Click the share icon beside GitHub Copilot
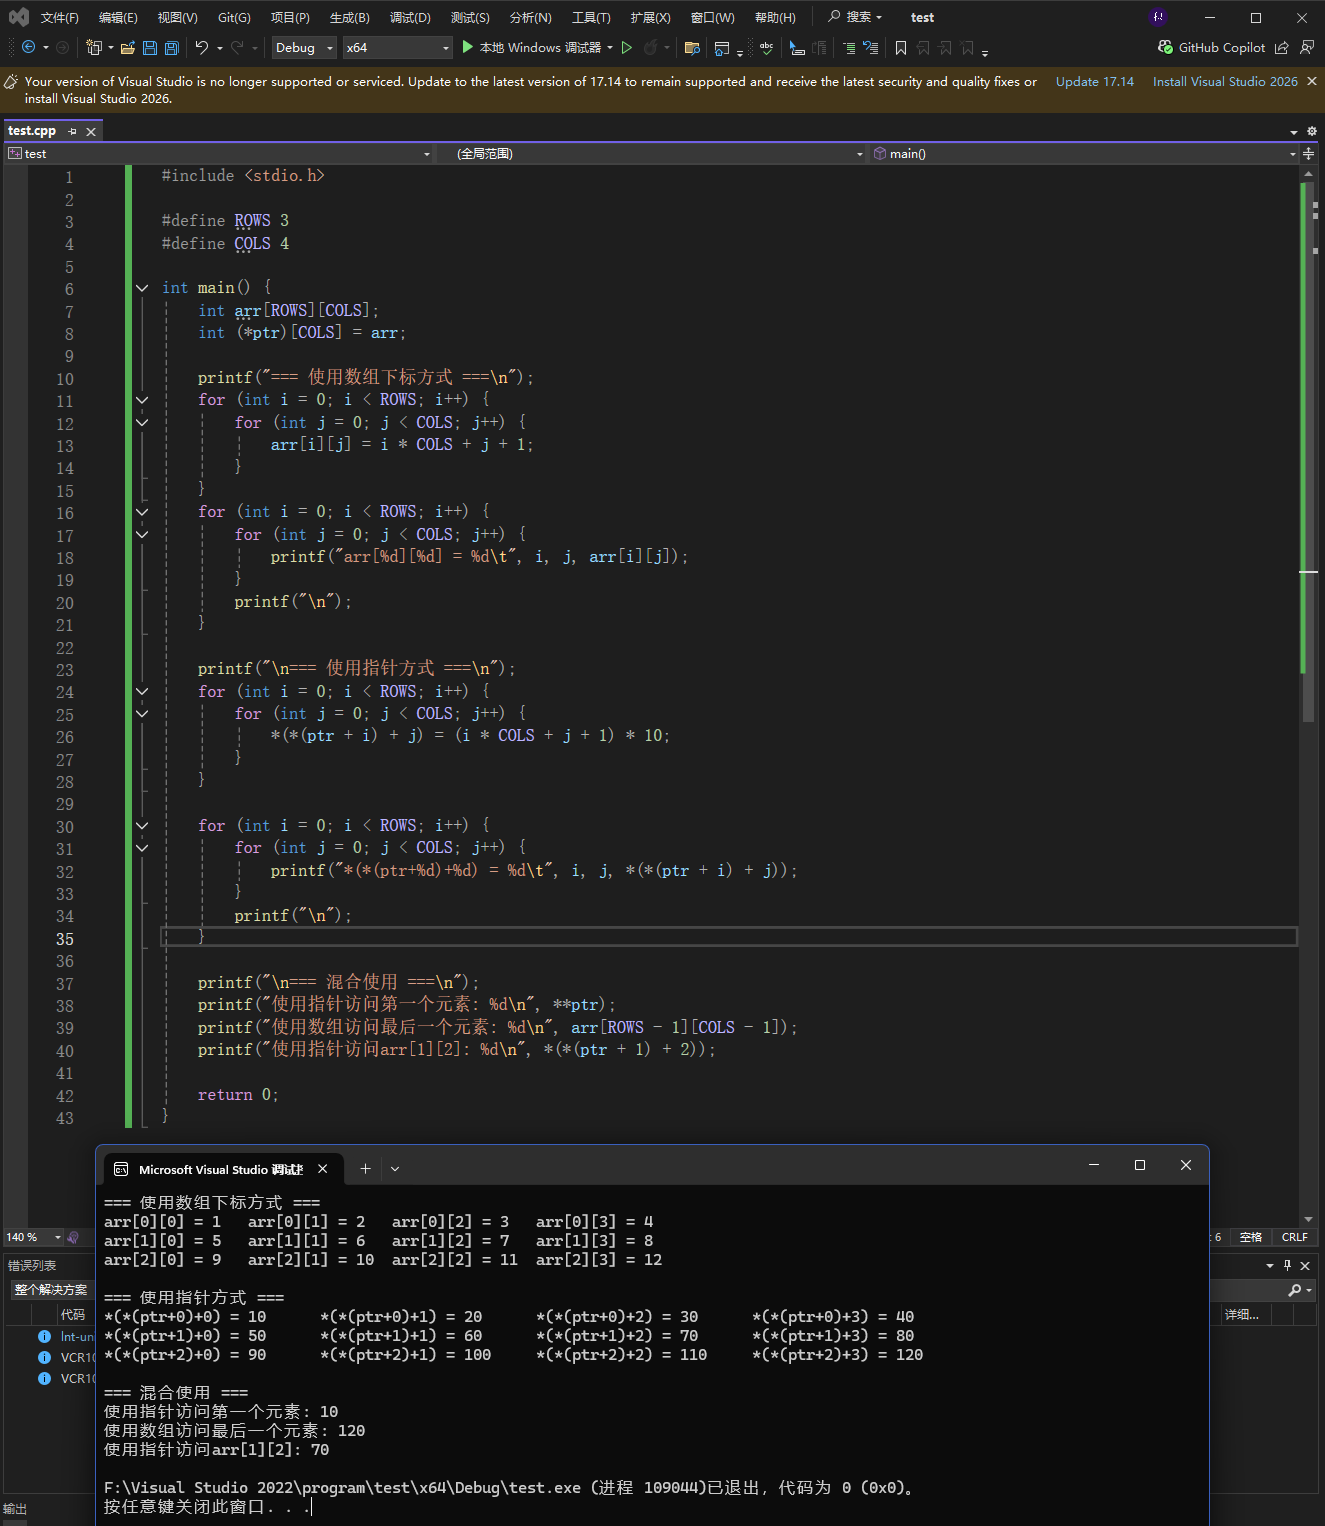The width and height of the screenshot is (1325, 1526). click(1282, 47)
